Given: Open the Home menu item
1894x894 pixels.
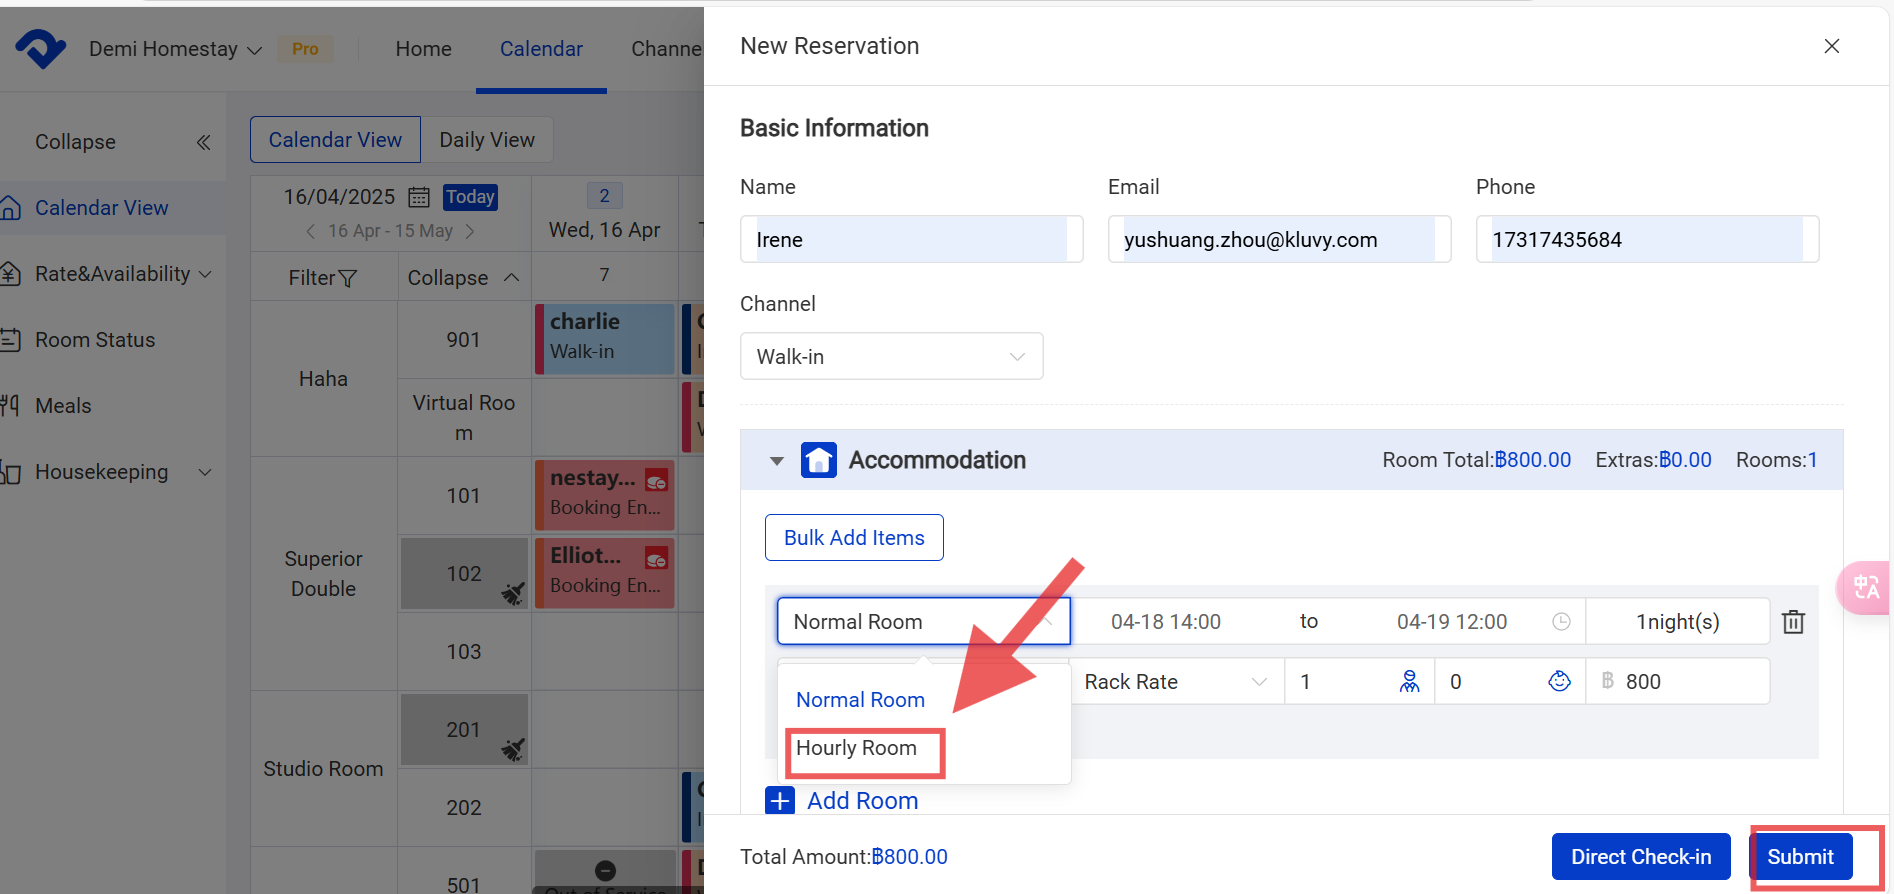Looking at the screenshot, I should click(423, 49).
